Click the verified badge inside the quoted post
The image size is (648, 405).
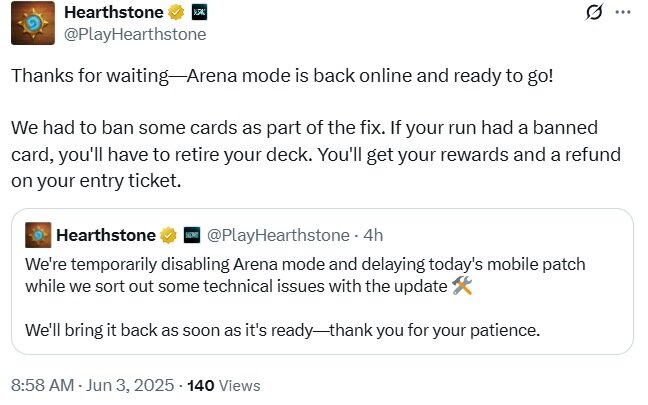pyautogui.click(x=168, y=235)
